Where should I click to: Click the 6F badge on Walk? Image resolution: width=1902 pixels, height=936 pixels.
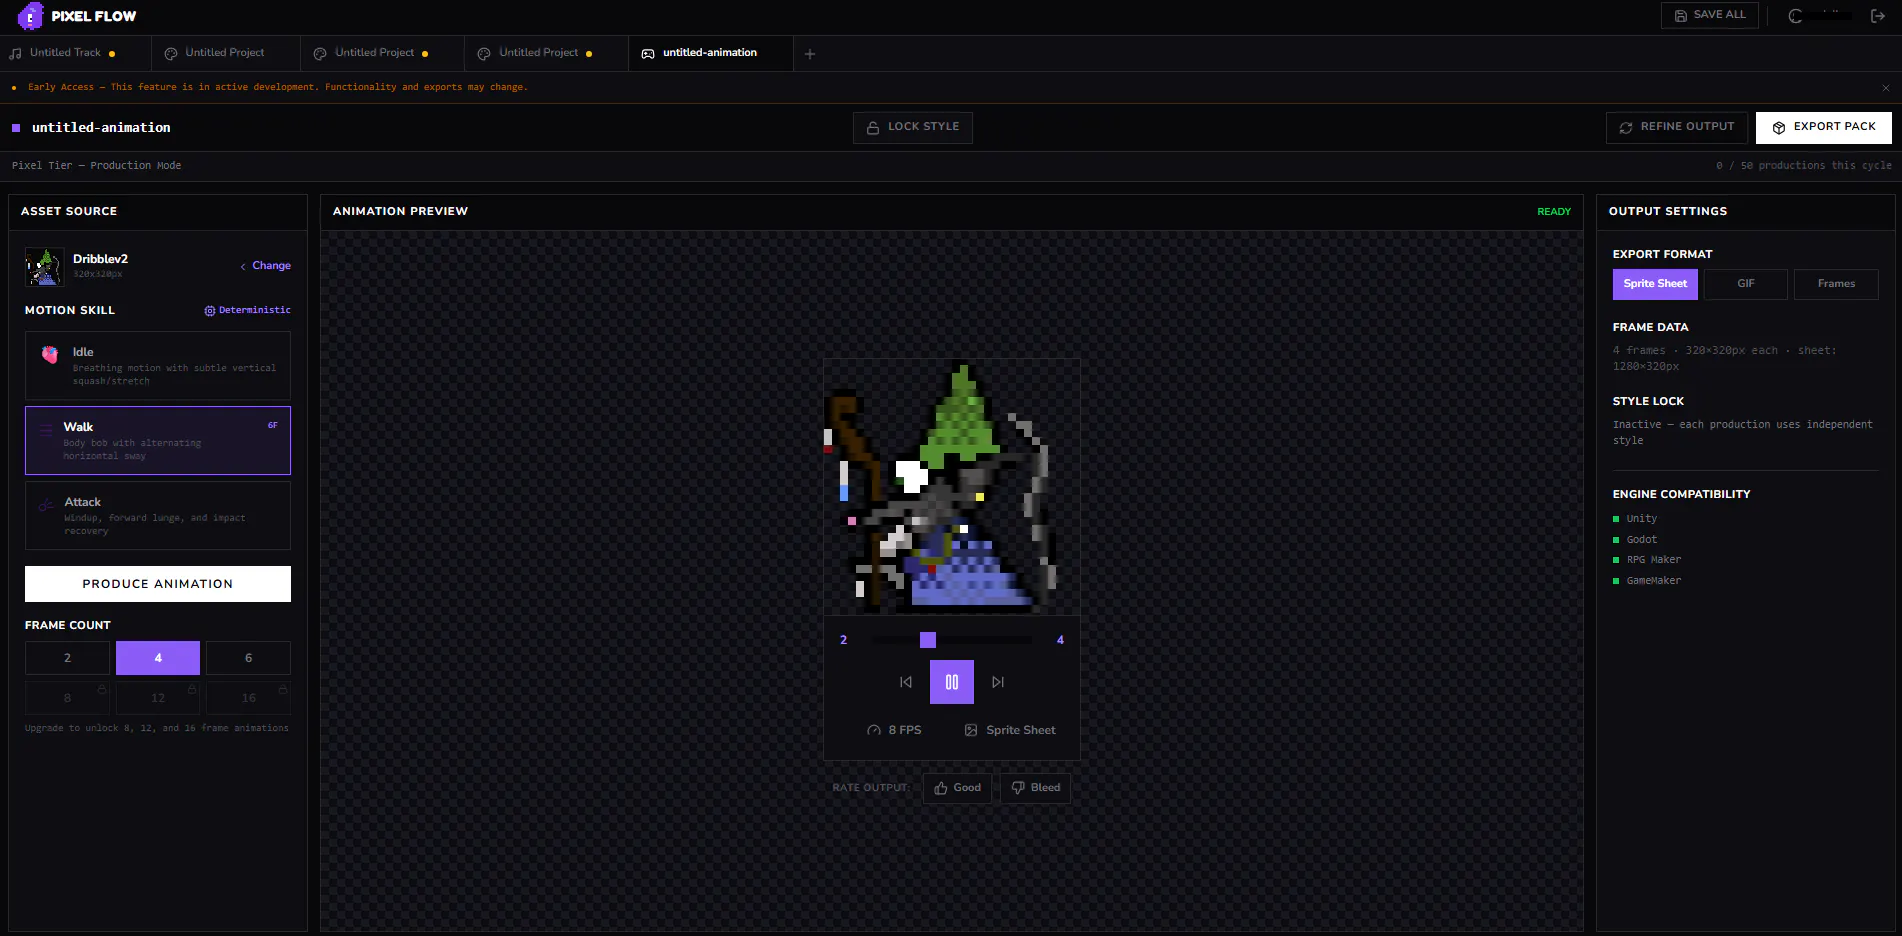272,426
